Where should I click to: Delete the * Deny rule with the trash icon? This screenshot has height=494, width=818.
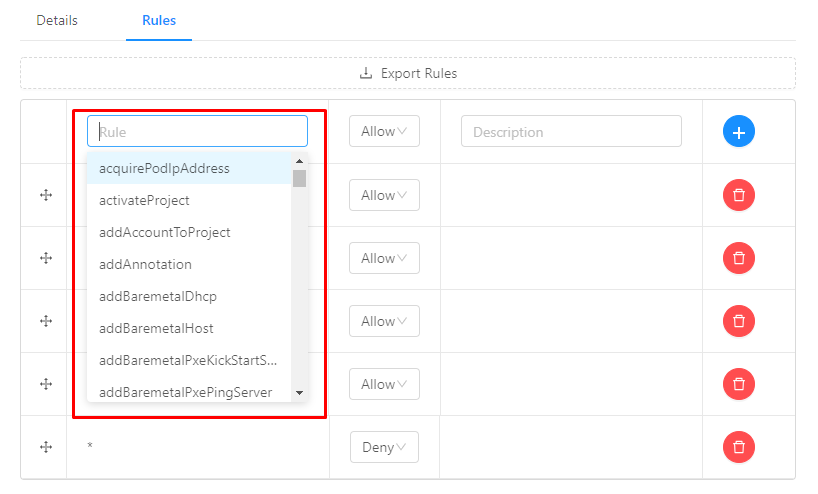coord(739,447)
